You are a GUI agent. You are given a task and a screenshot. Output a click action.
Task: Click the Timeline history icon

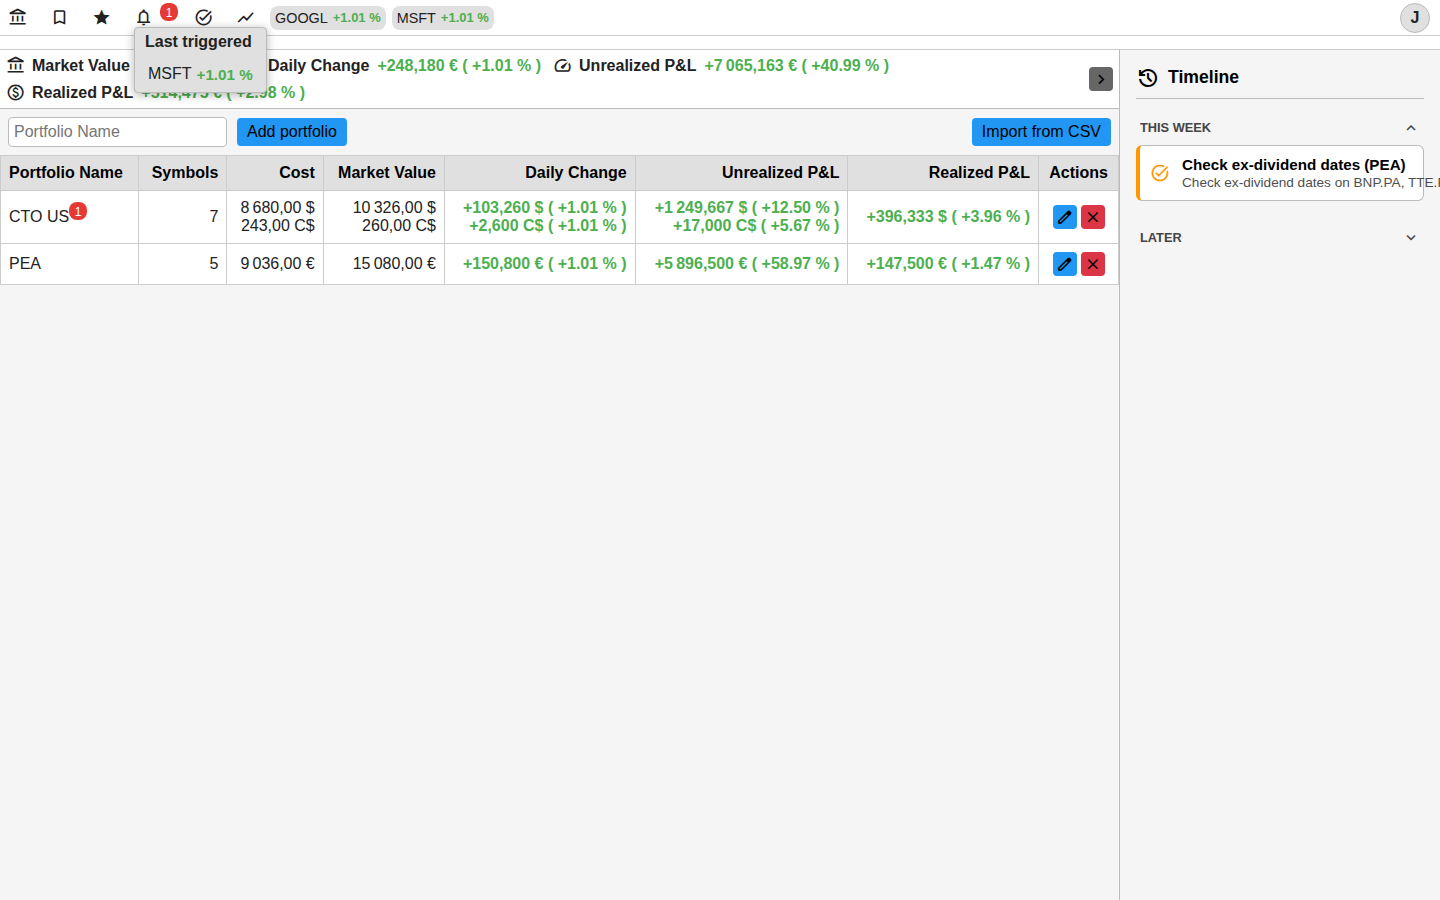1148,77
